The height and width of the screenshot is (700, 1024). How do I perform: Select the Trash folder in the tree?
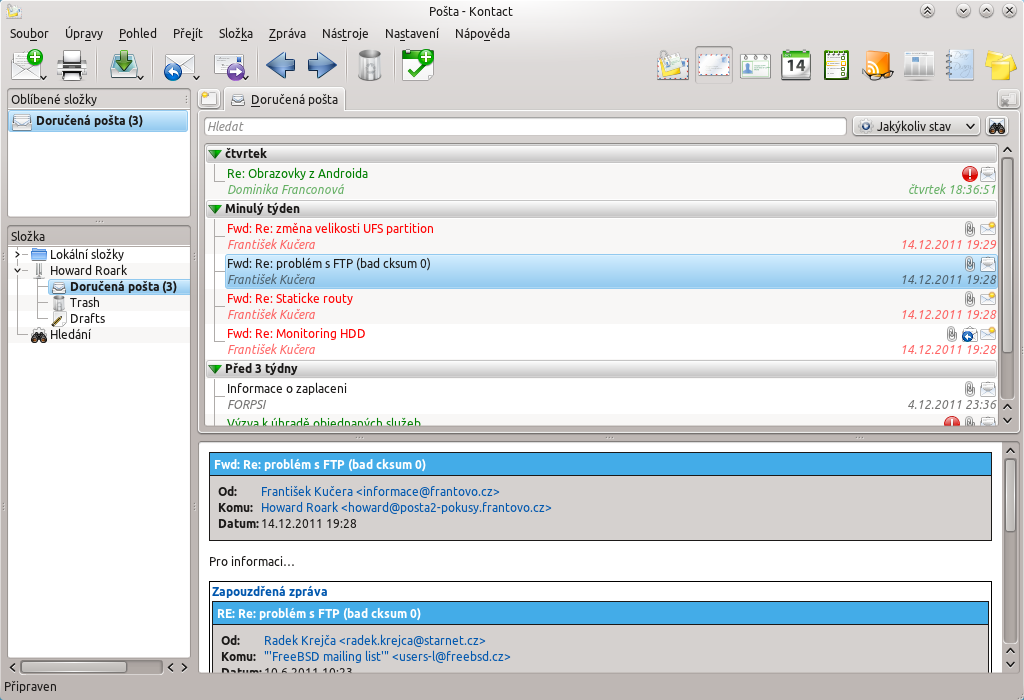[x=84, y=302]
